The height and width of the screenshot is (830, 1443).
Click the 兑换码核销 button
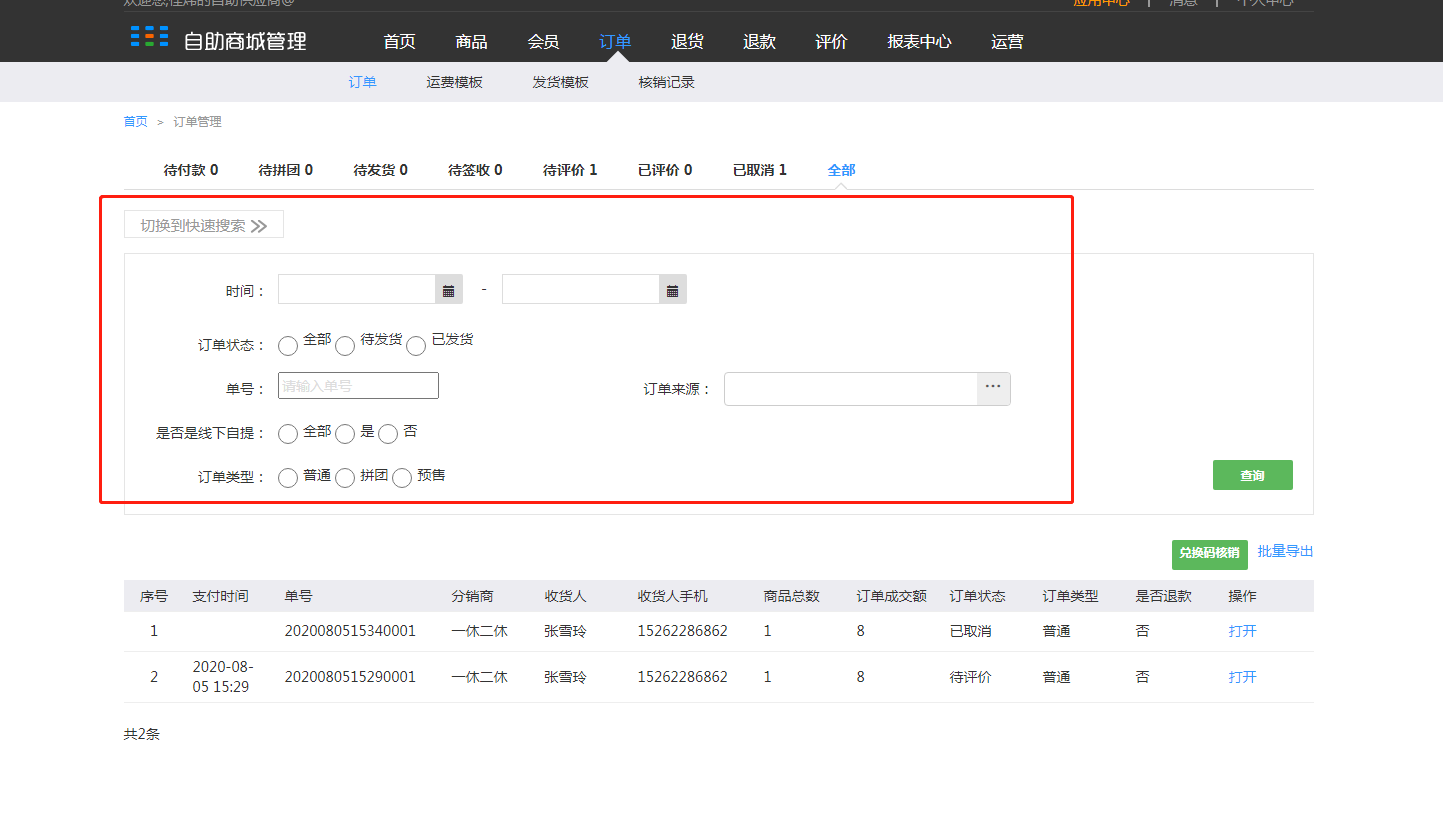[1209, 553]
